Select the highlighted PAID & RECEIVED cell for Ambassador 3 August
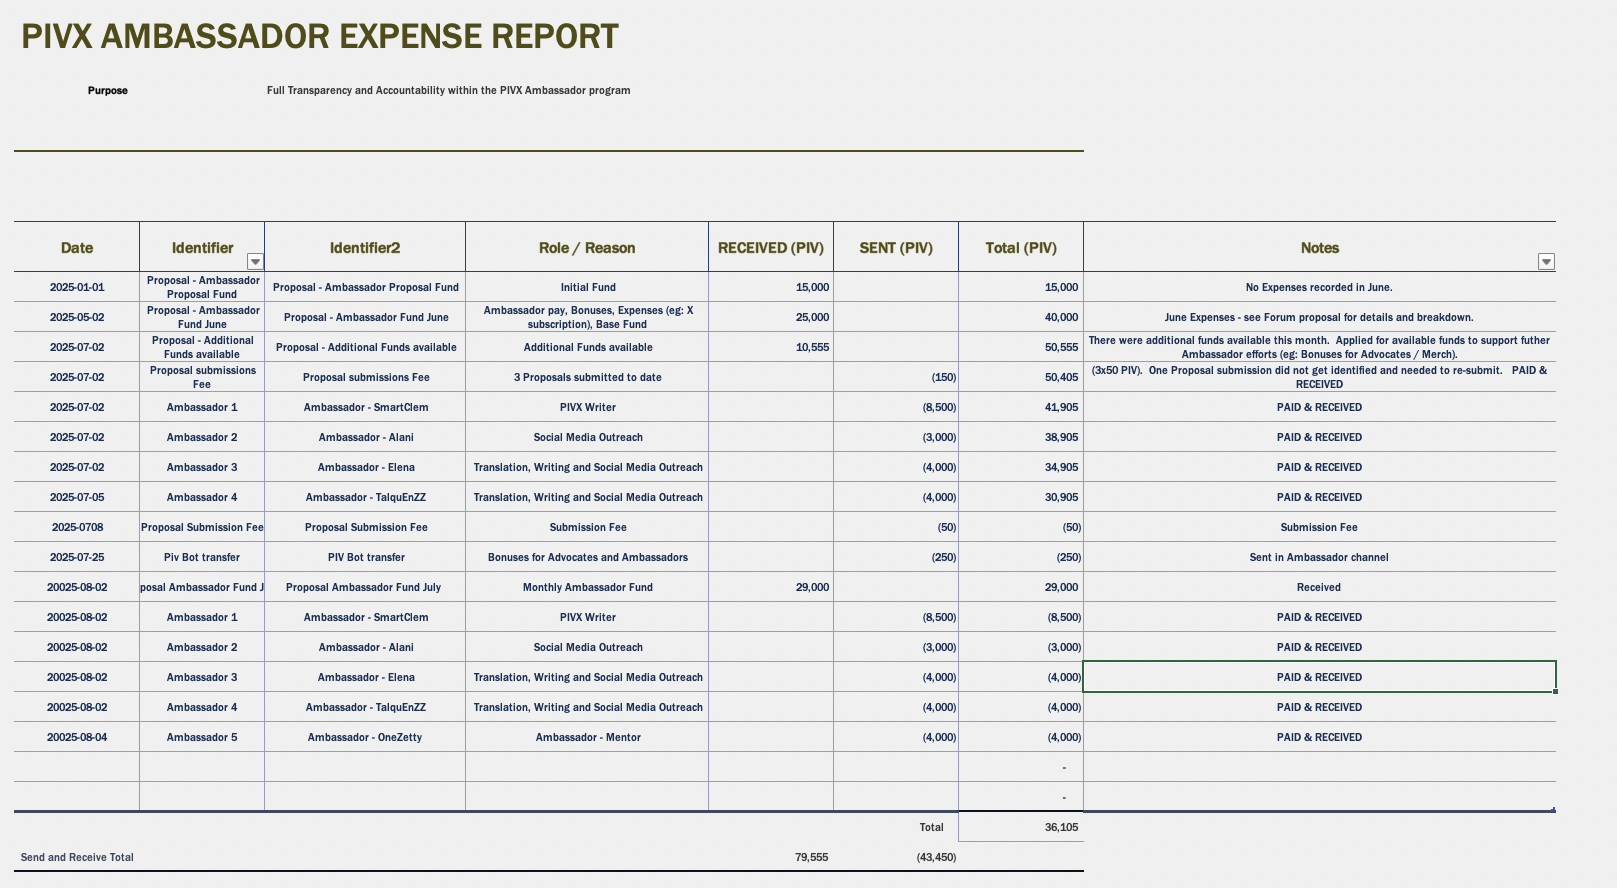Screen dimensions: 1617x888 coord(1319,677)
